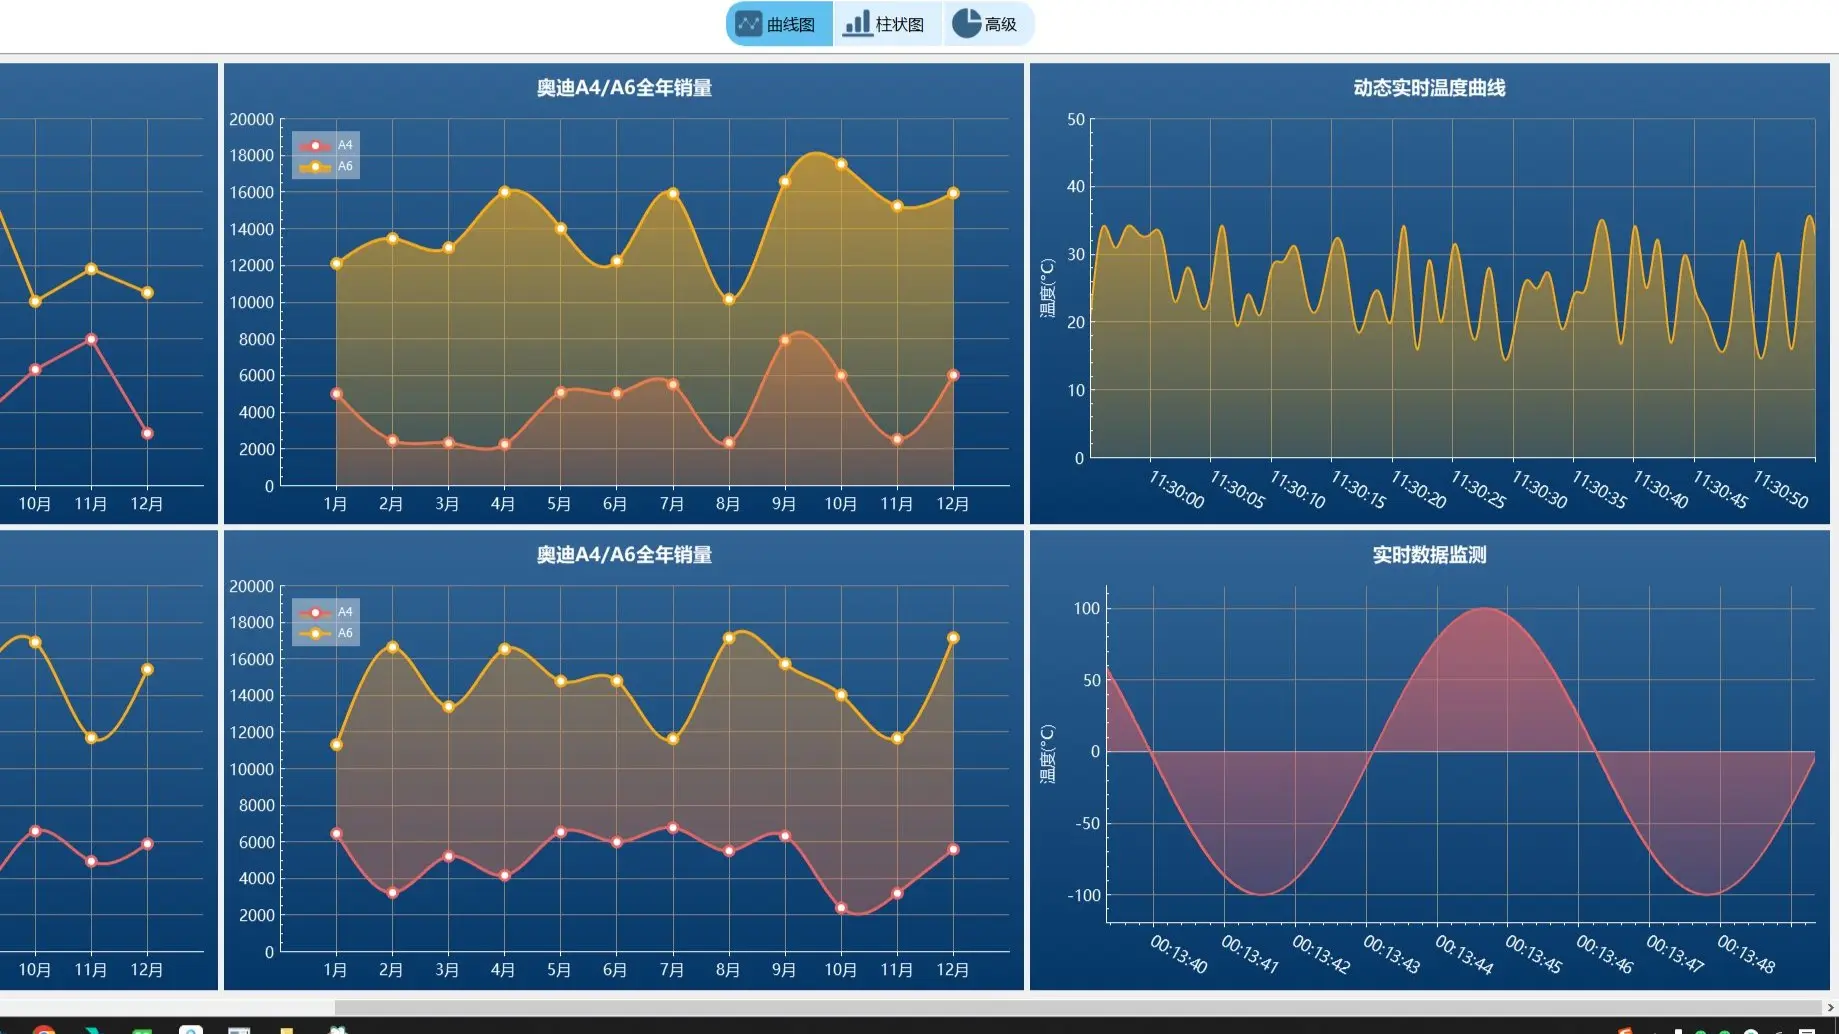Screen dimensions: 1839x1034
Task: Click lower chart A6 point for 8月
Action: pyautogui.click(x=729, y=638)
